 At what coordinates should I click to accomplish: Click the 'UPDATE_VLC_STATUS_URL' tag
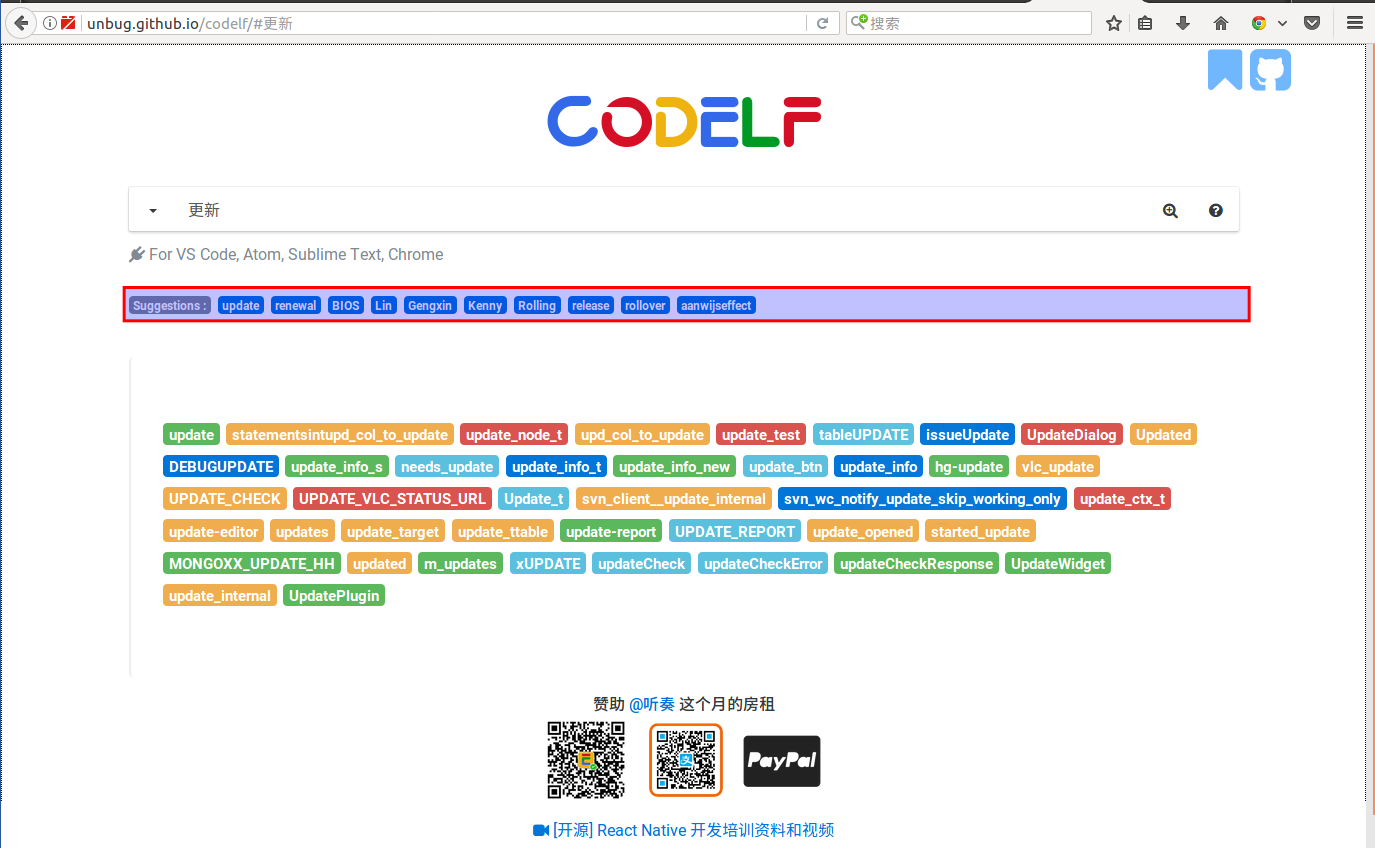[x=392, y=498]
